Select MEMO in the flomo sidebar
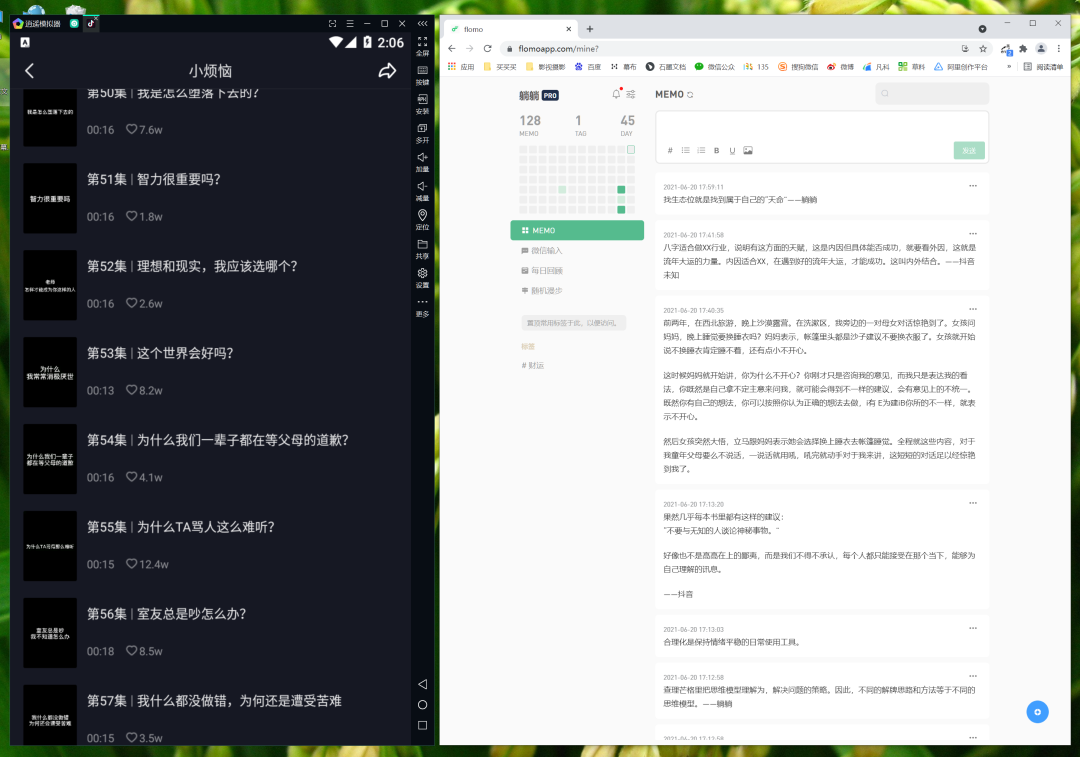 (577, 230)
